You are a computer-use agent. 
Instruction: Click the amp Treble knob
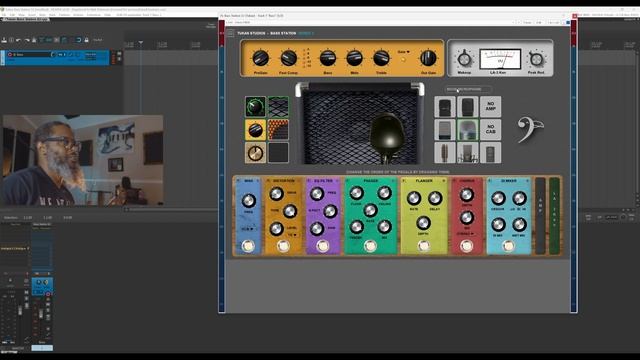click(381, 58)
